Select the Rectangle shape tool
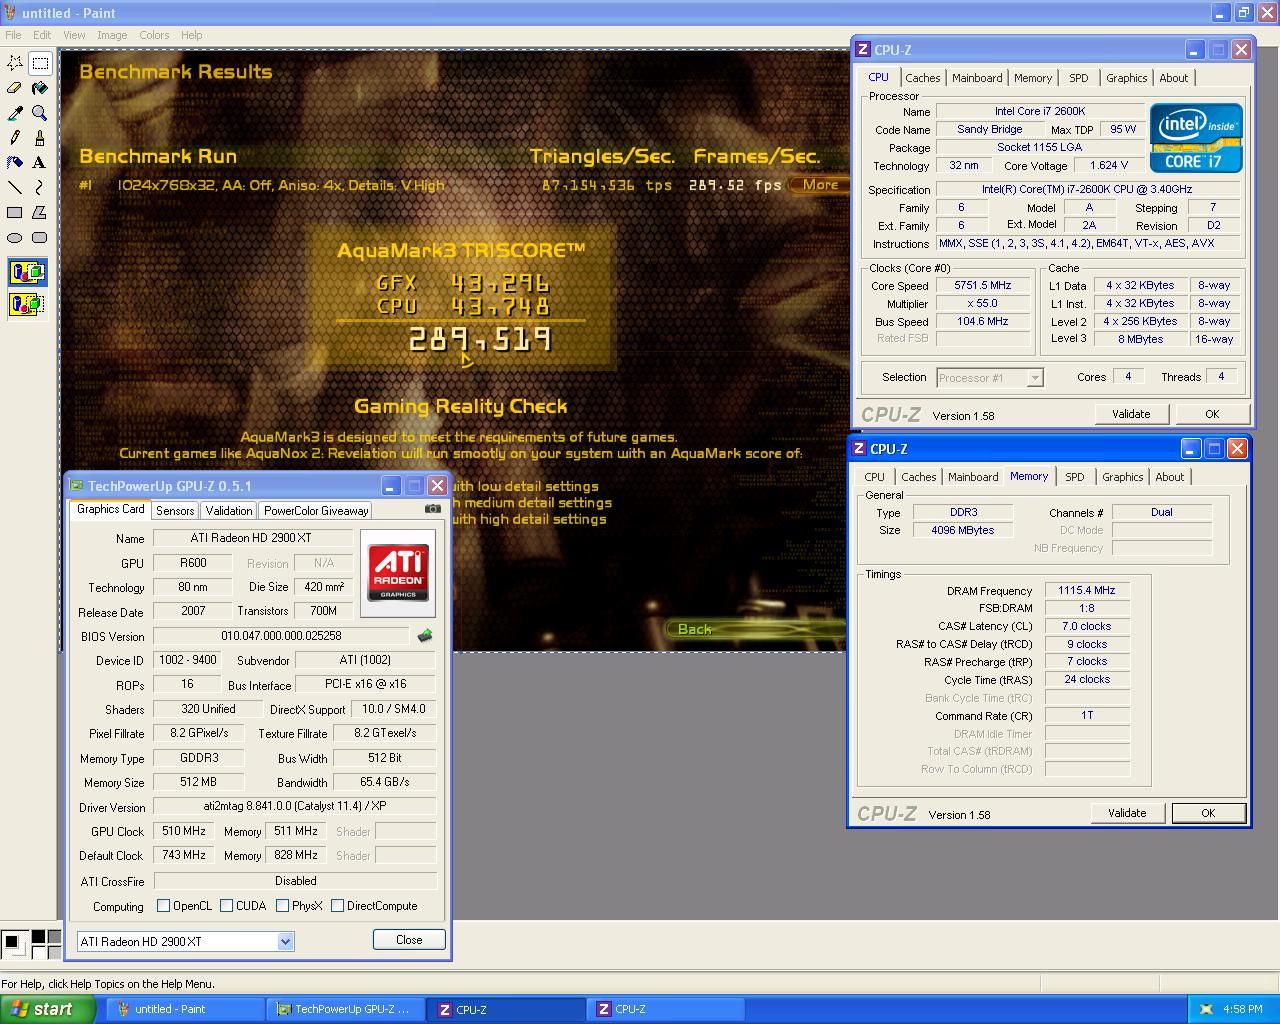 coord(15,212)
